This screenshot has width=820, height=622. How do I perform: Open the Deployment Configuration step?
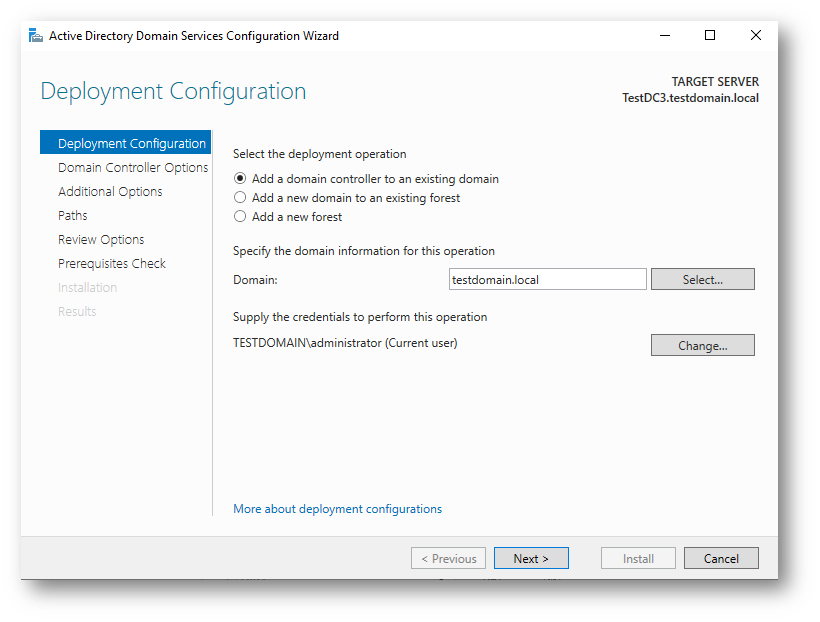(131, 144)
